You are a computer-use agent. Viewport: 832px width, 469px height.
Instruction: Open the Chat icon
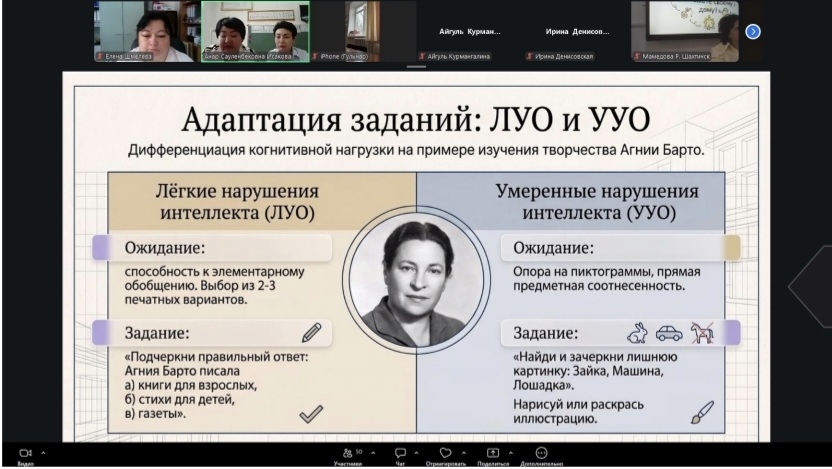point(400,453)
